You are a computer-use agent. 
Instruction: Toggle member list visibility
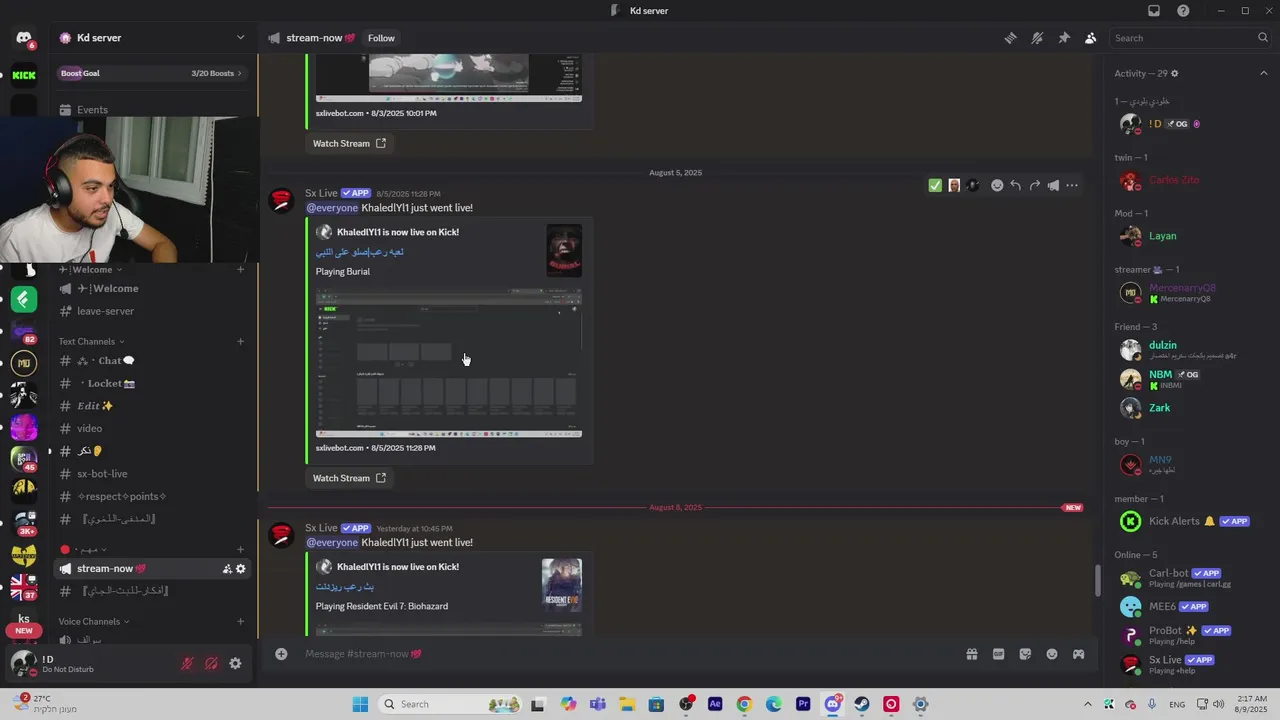1091,38
